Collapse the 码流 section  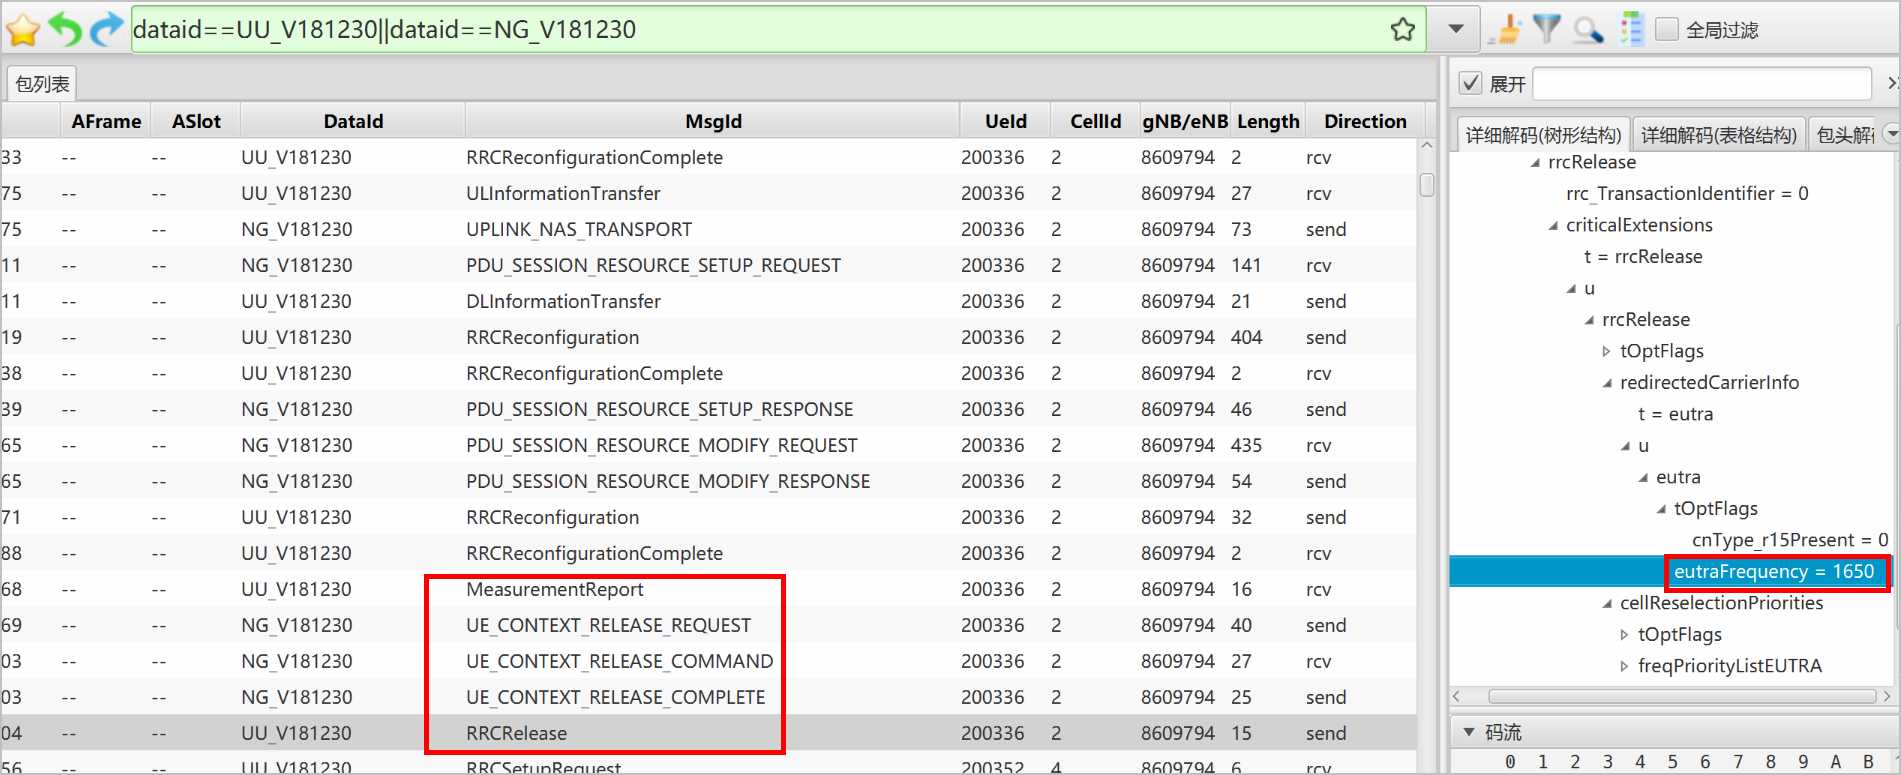tap(1469, 732)
